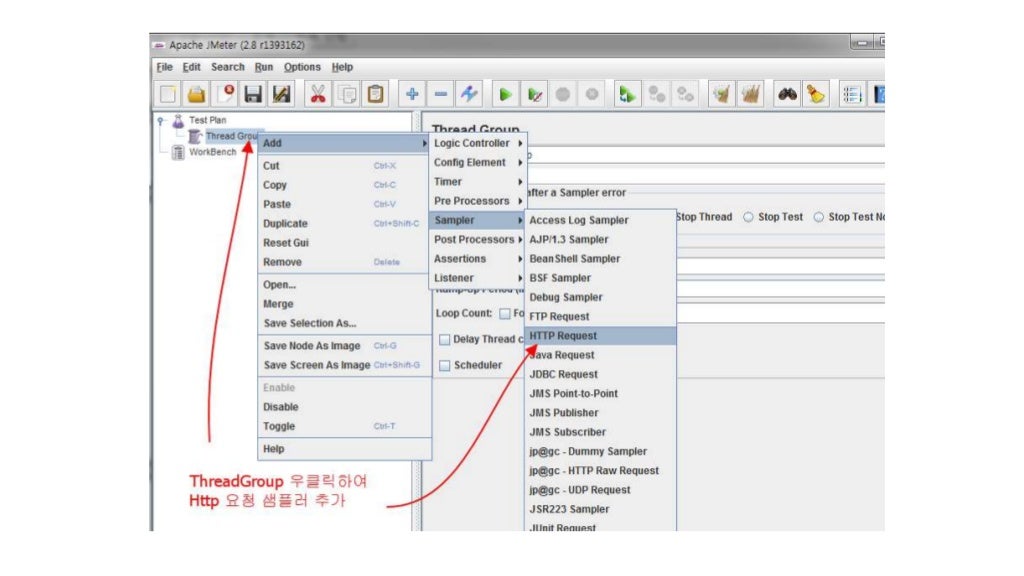The height and width of the screenshot is (576, 1024).
Task: Select the Stop Test radio button
Action: [748, 217]
